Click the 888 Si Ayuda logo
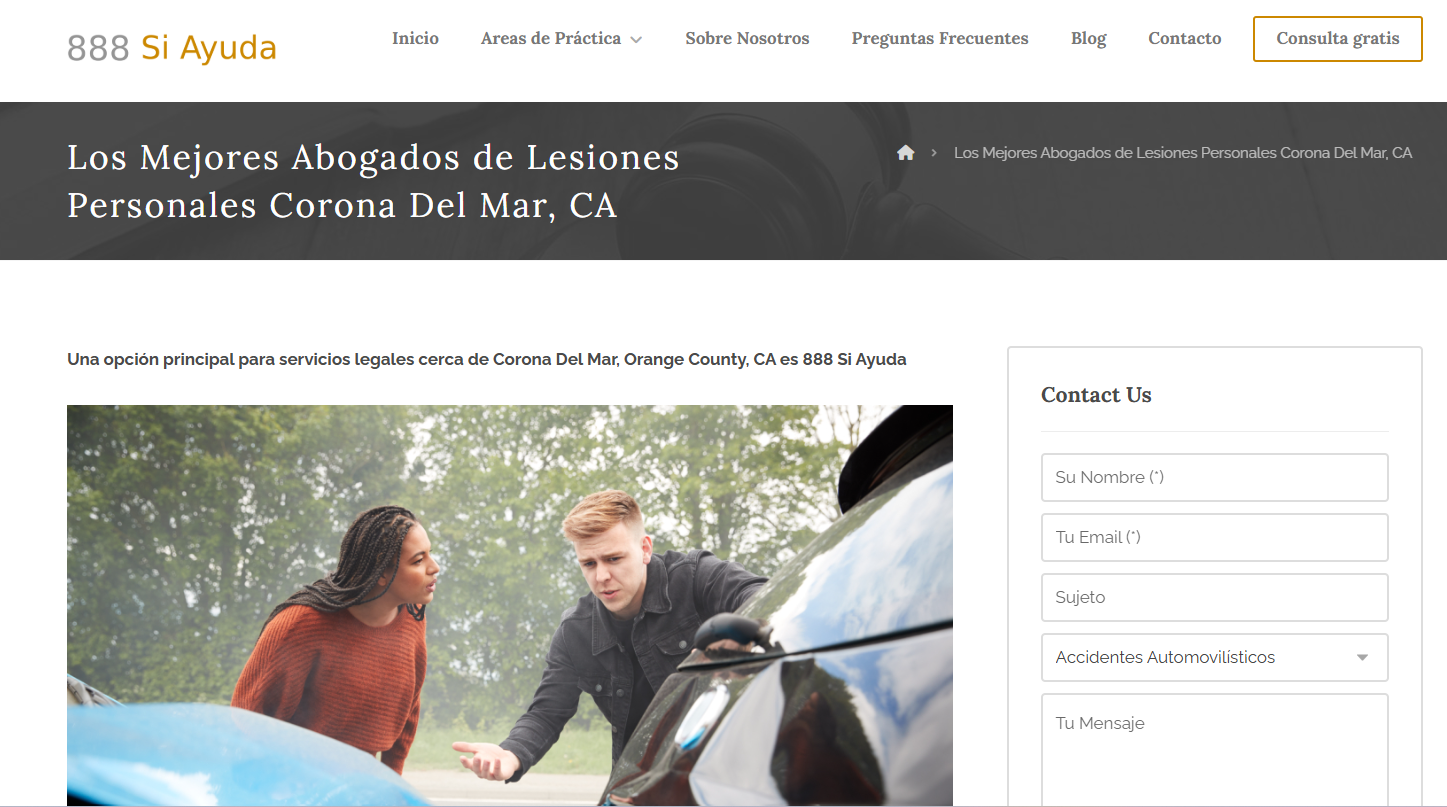Viewport: 1447px width, 807px height. [x=172, y=47]
